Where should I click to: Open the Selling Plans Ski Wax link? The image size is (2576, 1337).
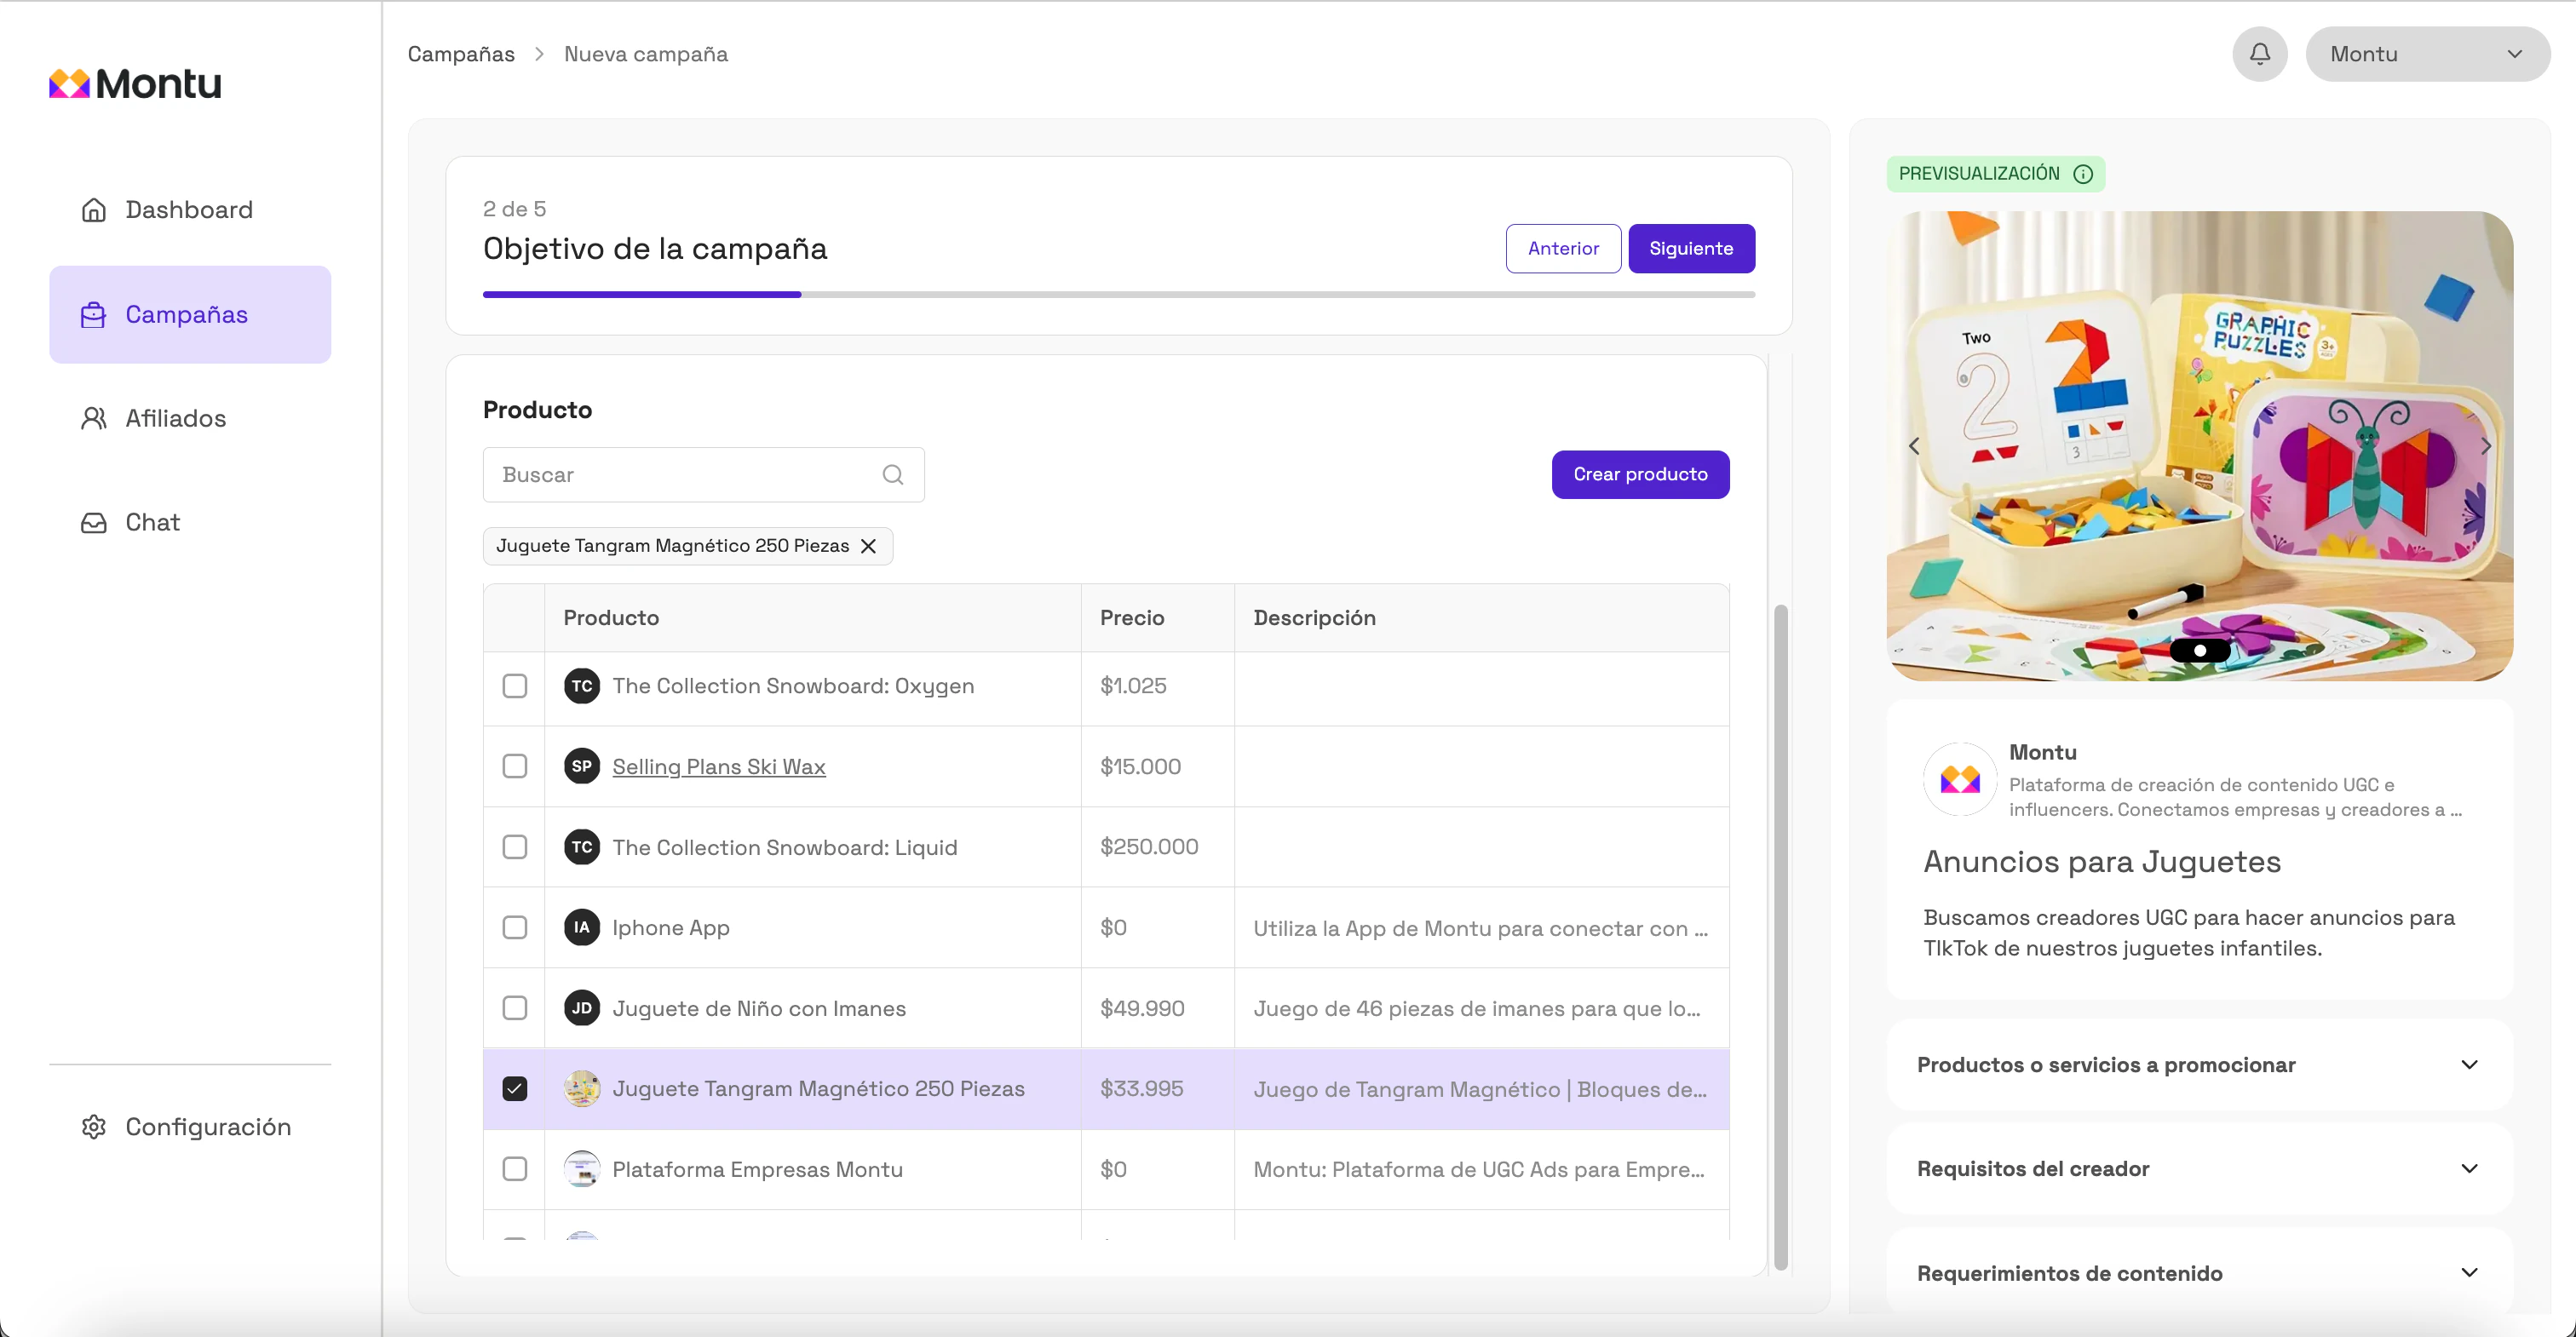click(719, 767)
